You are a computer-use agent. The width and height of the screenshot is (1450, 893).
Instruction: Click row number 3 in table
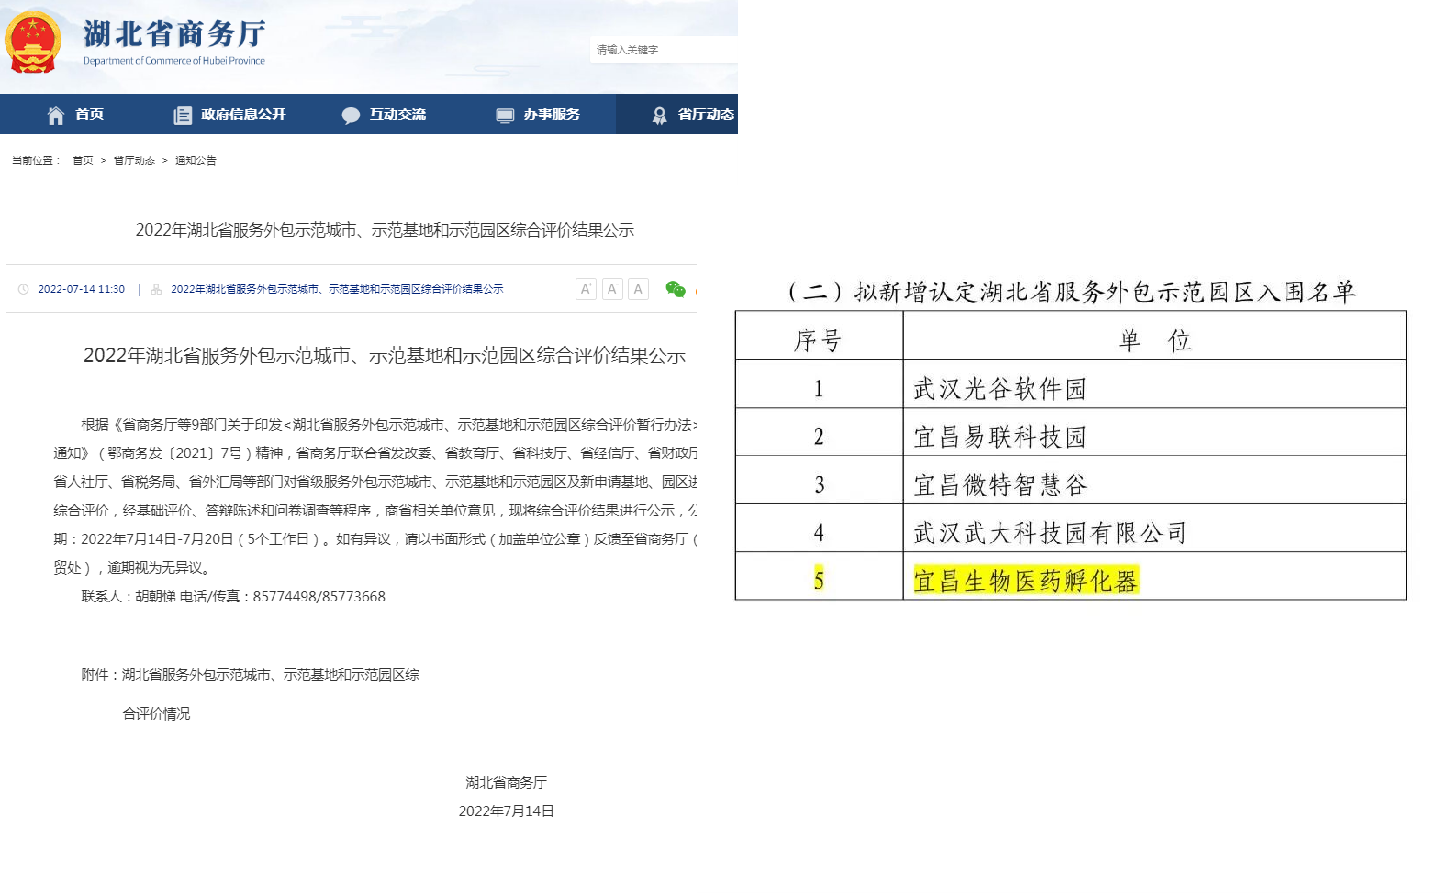(x=819, y=485)
